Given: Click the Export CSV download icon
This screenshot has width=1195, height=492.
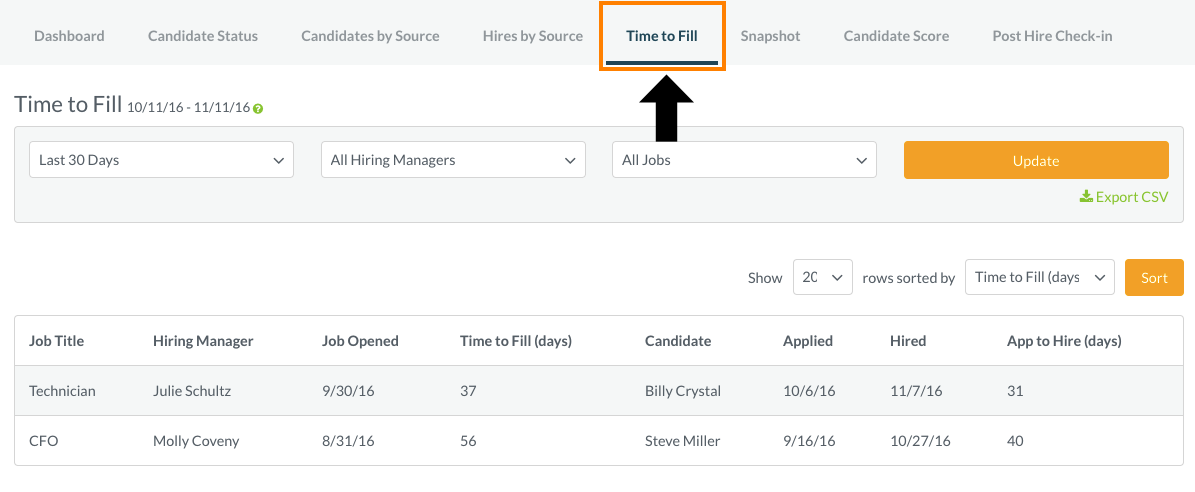Looking at the screenshot, I should 1086,196.
